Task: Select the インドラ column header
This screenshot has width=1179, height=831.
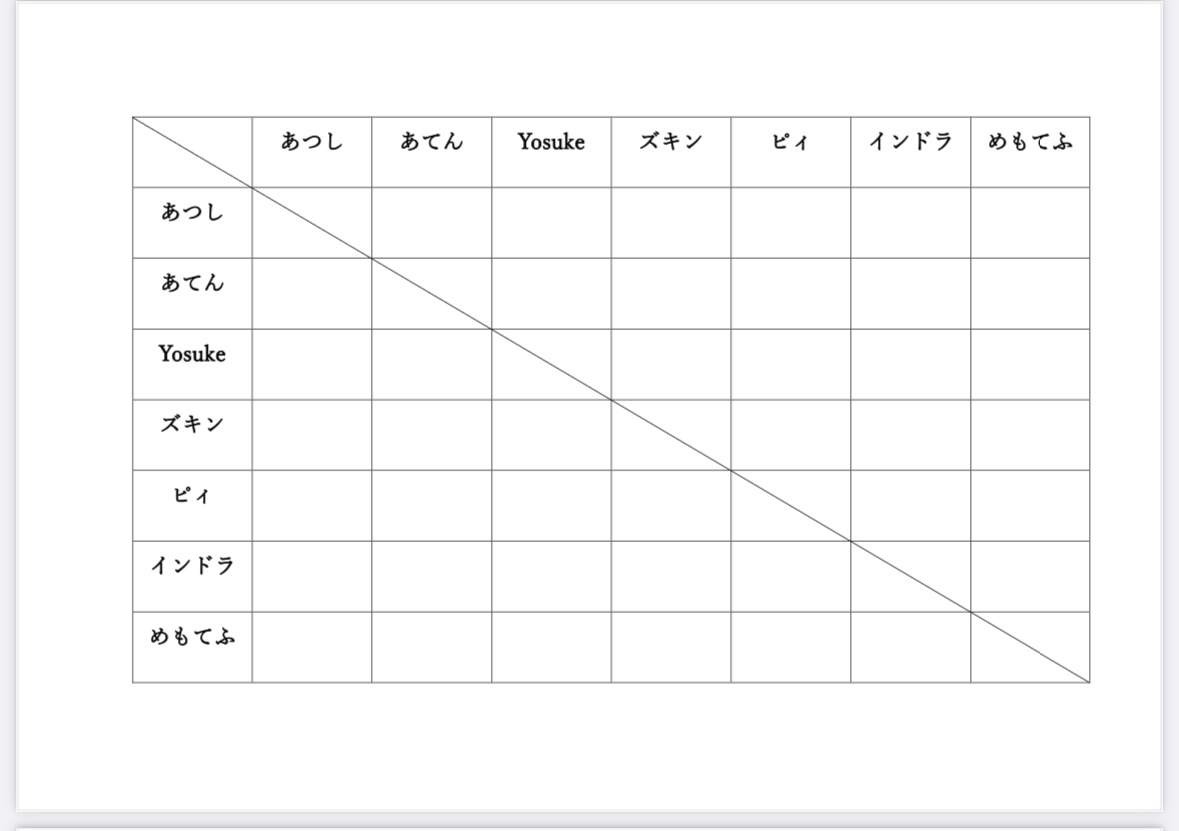Action: 911,152
